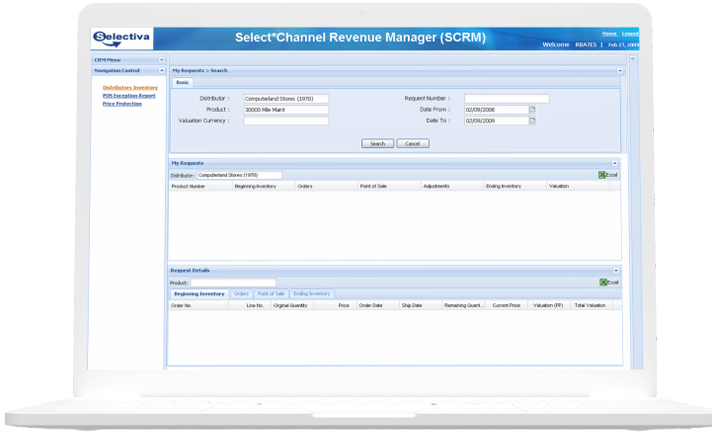Collapse the Navigation Control panel
717x435 pixels.
coord(162,71)
